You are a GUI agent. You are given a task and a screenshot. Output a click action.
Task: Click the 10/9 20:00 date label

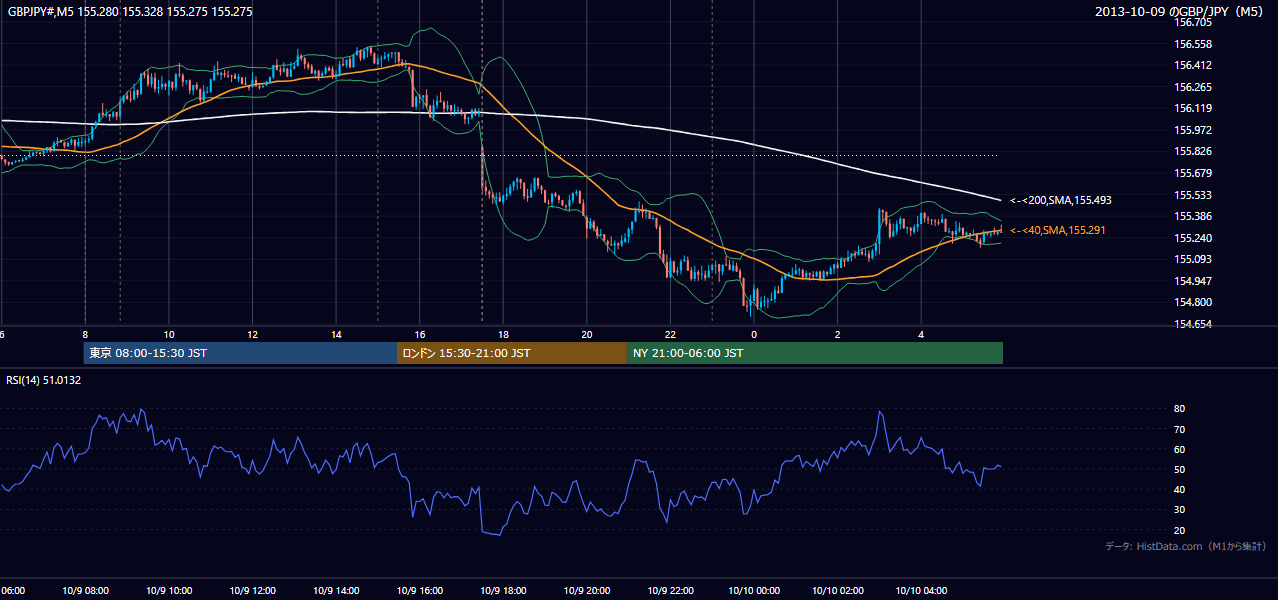[587, 591]
